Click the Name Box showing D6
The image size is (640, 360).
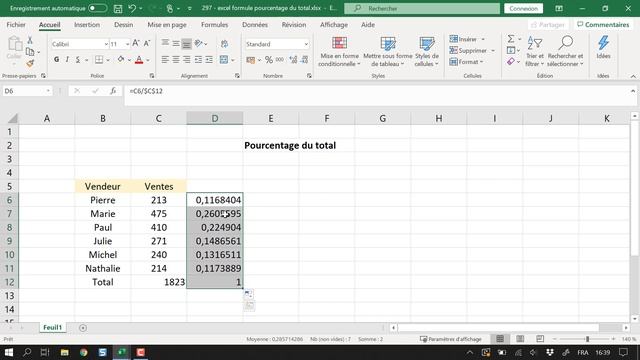tap(27, 91)
